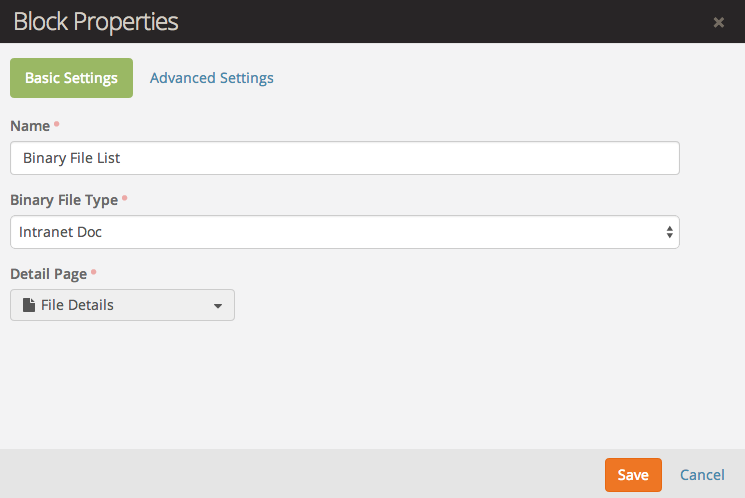Open the Binary File Type dropdown
The width and height of the screenshot is (745, 498).
tap(344, 232)
